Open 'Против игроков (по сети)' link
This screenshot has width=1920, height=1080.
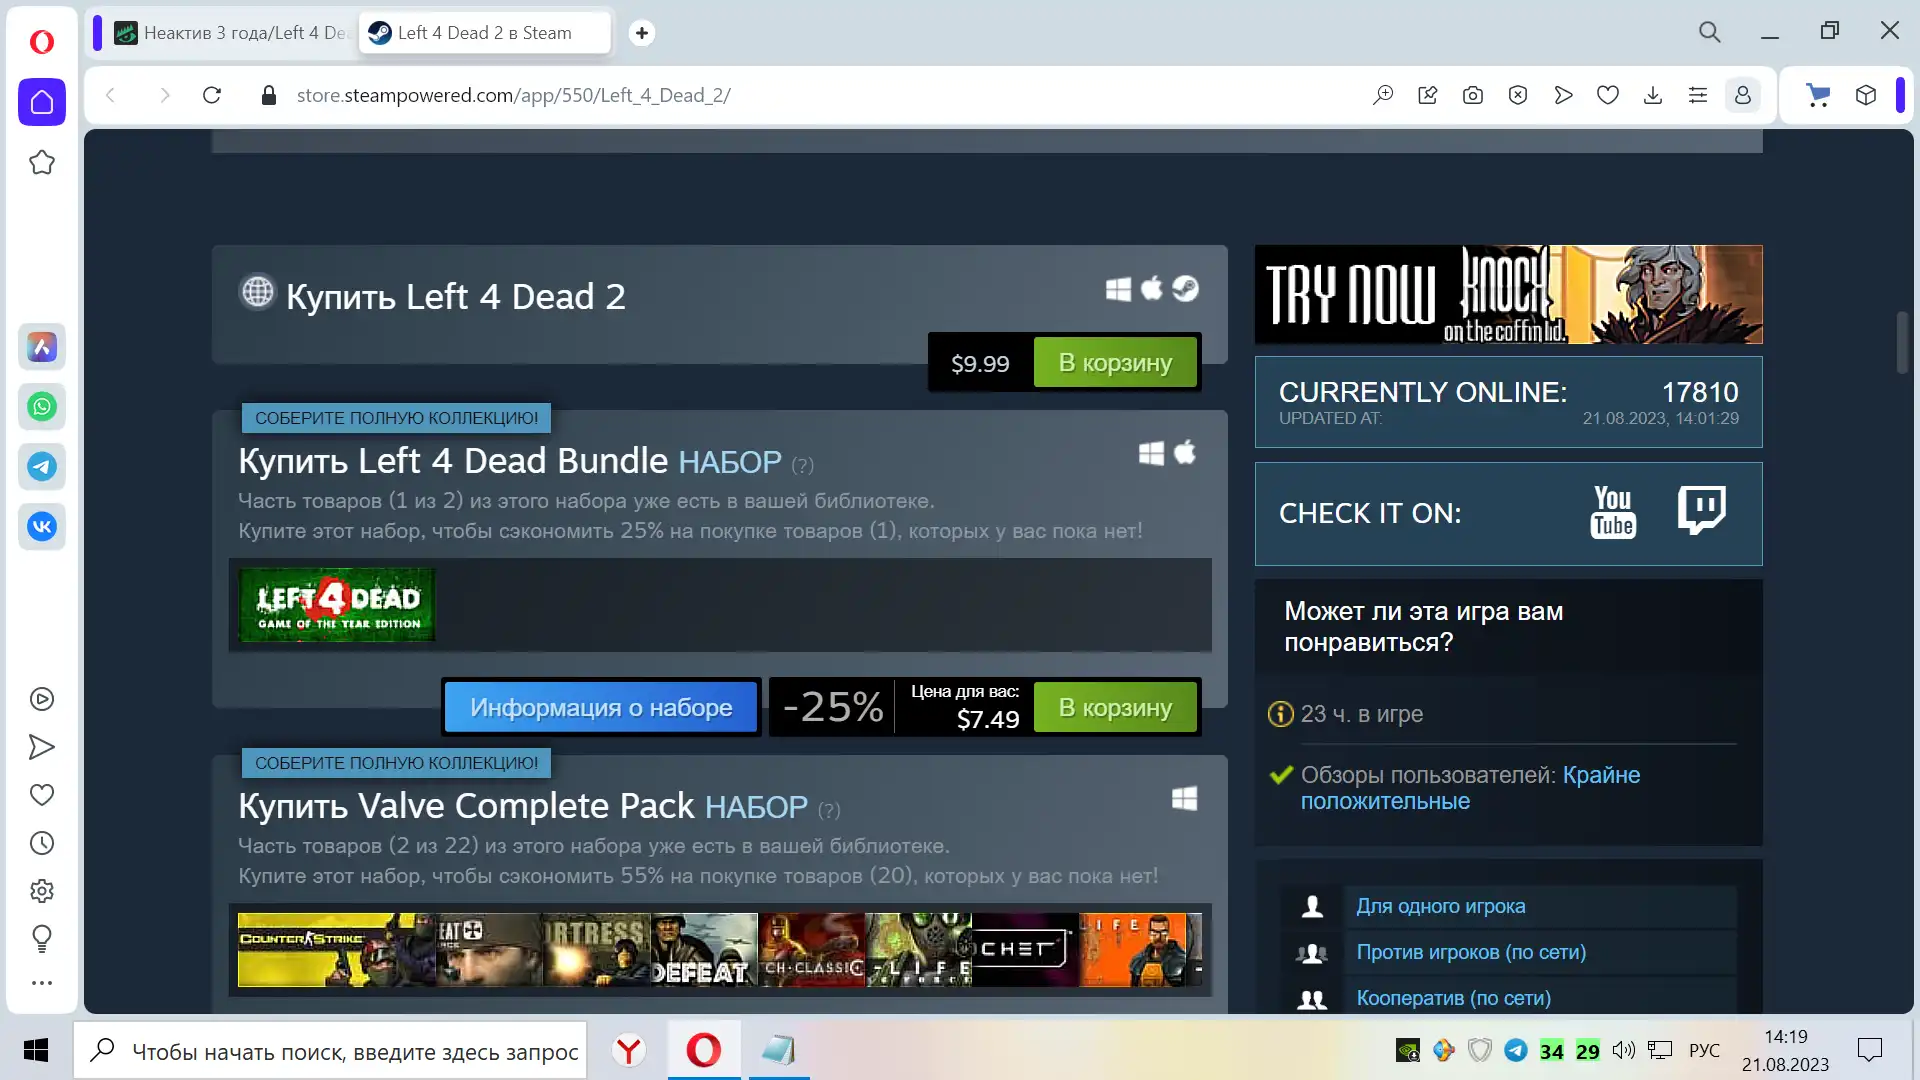(x=1471, y=952)
